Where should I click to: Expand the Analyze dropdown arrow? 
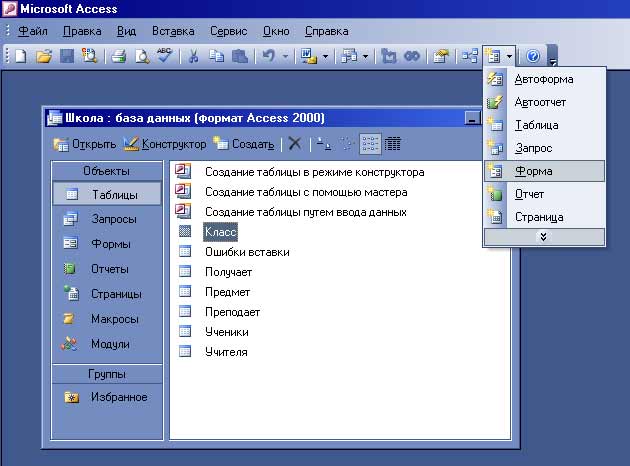click(366, 56)
